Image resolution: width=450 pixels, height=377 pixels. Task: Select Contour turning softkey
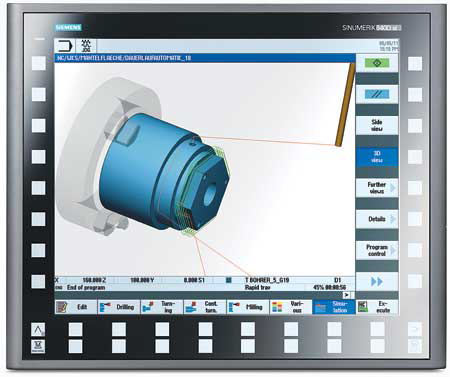[205, 307]
